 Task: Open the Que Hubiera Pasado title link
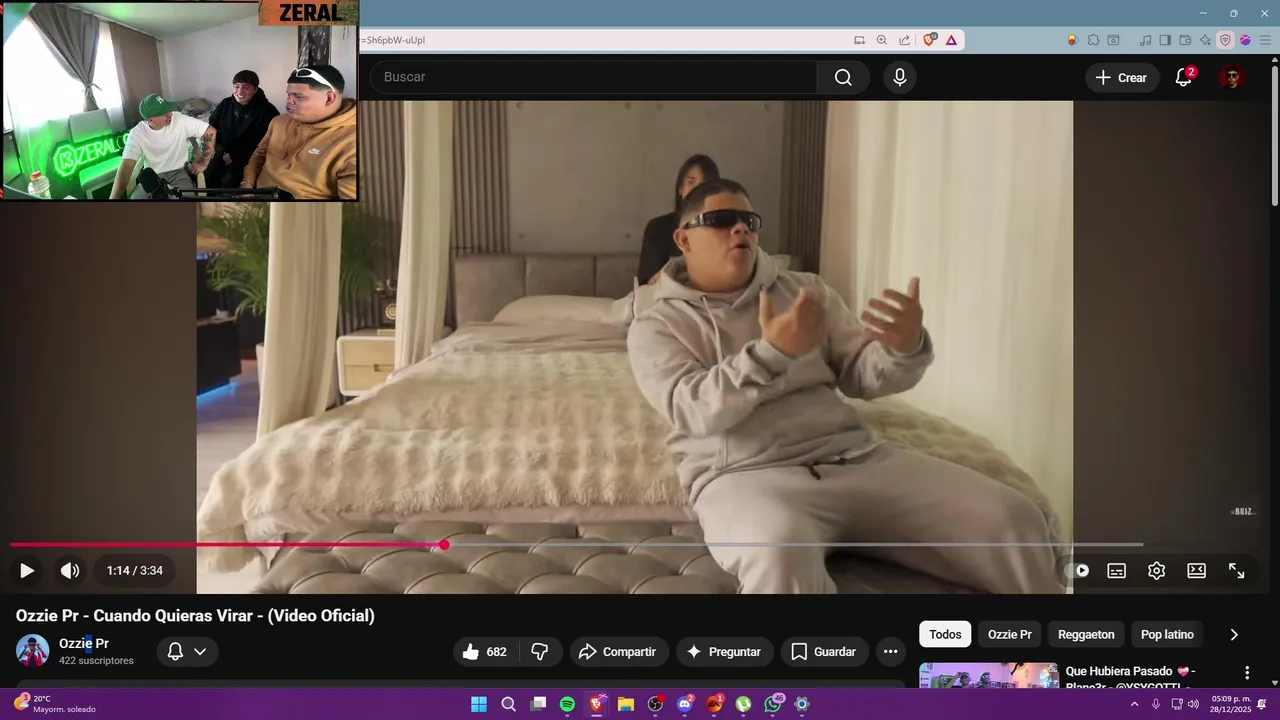[1130, 677]
